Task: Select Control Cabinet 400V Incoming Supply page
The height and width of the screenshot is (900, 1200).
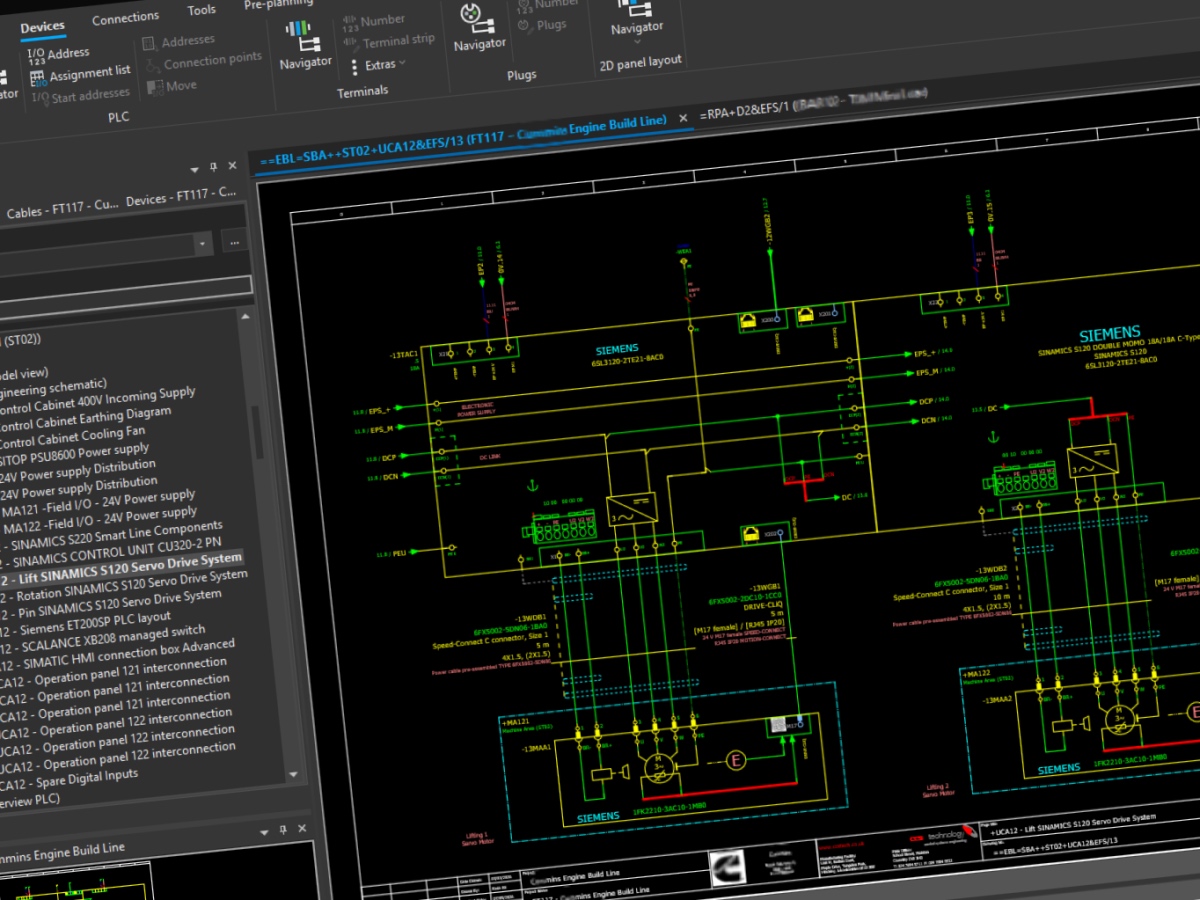Action: click(96, 400)
